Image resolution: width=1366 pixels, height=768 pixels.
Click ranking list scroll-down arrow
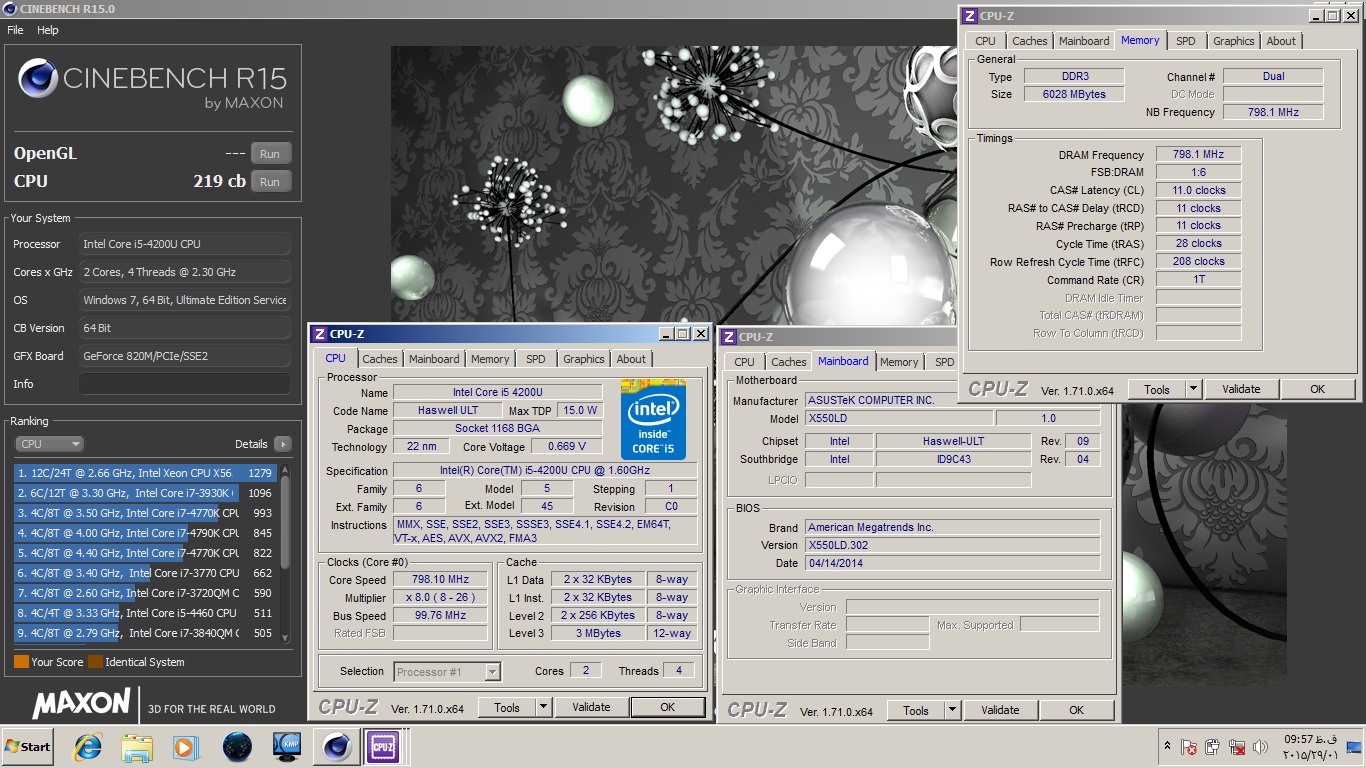pos(285,637)
